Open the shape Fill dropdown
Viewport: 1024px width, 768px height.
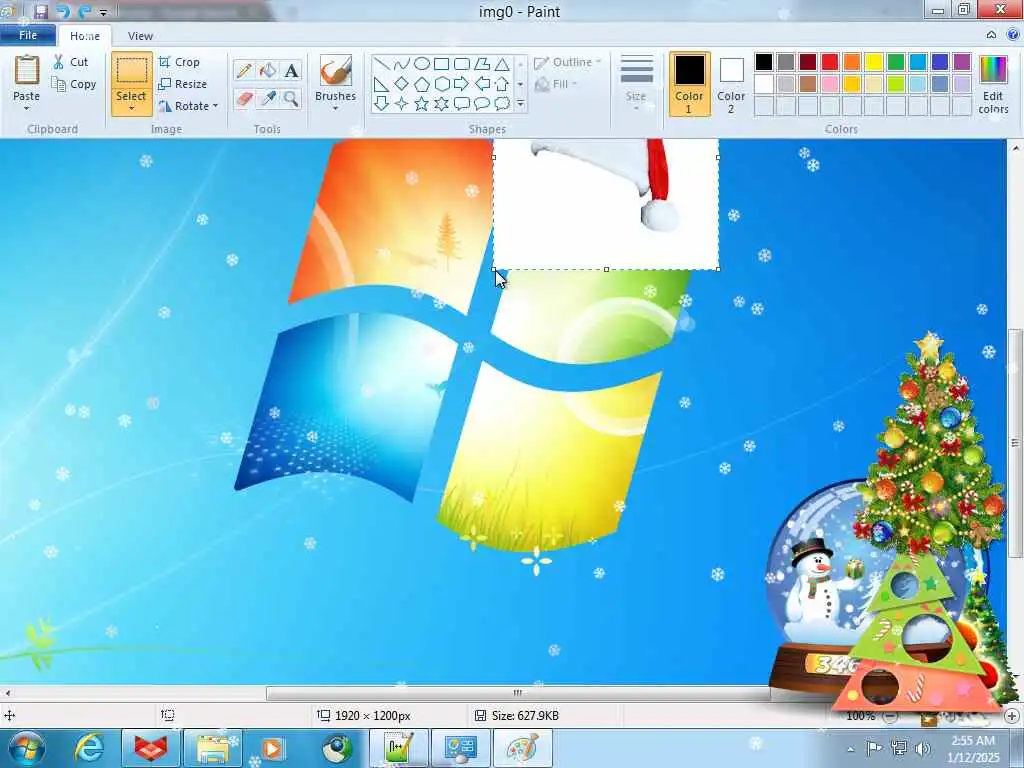point(556,84)
